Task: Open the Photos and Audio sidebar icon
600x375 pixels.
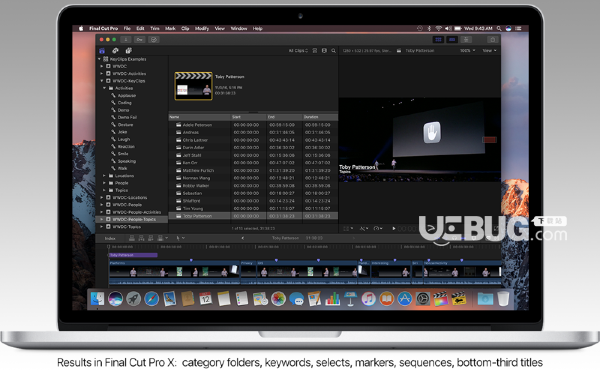Action: [115, 51]
